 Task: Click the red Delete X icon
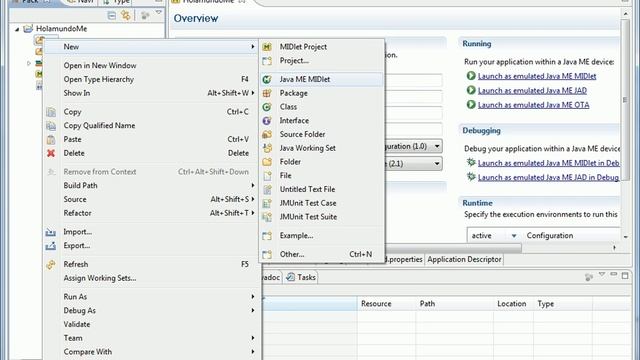point(51,153)
